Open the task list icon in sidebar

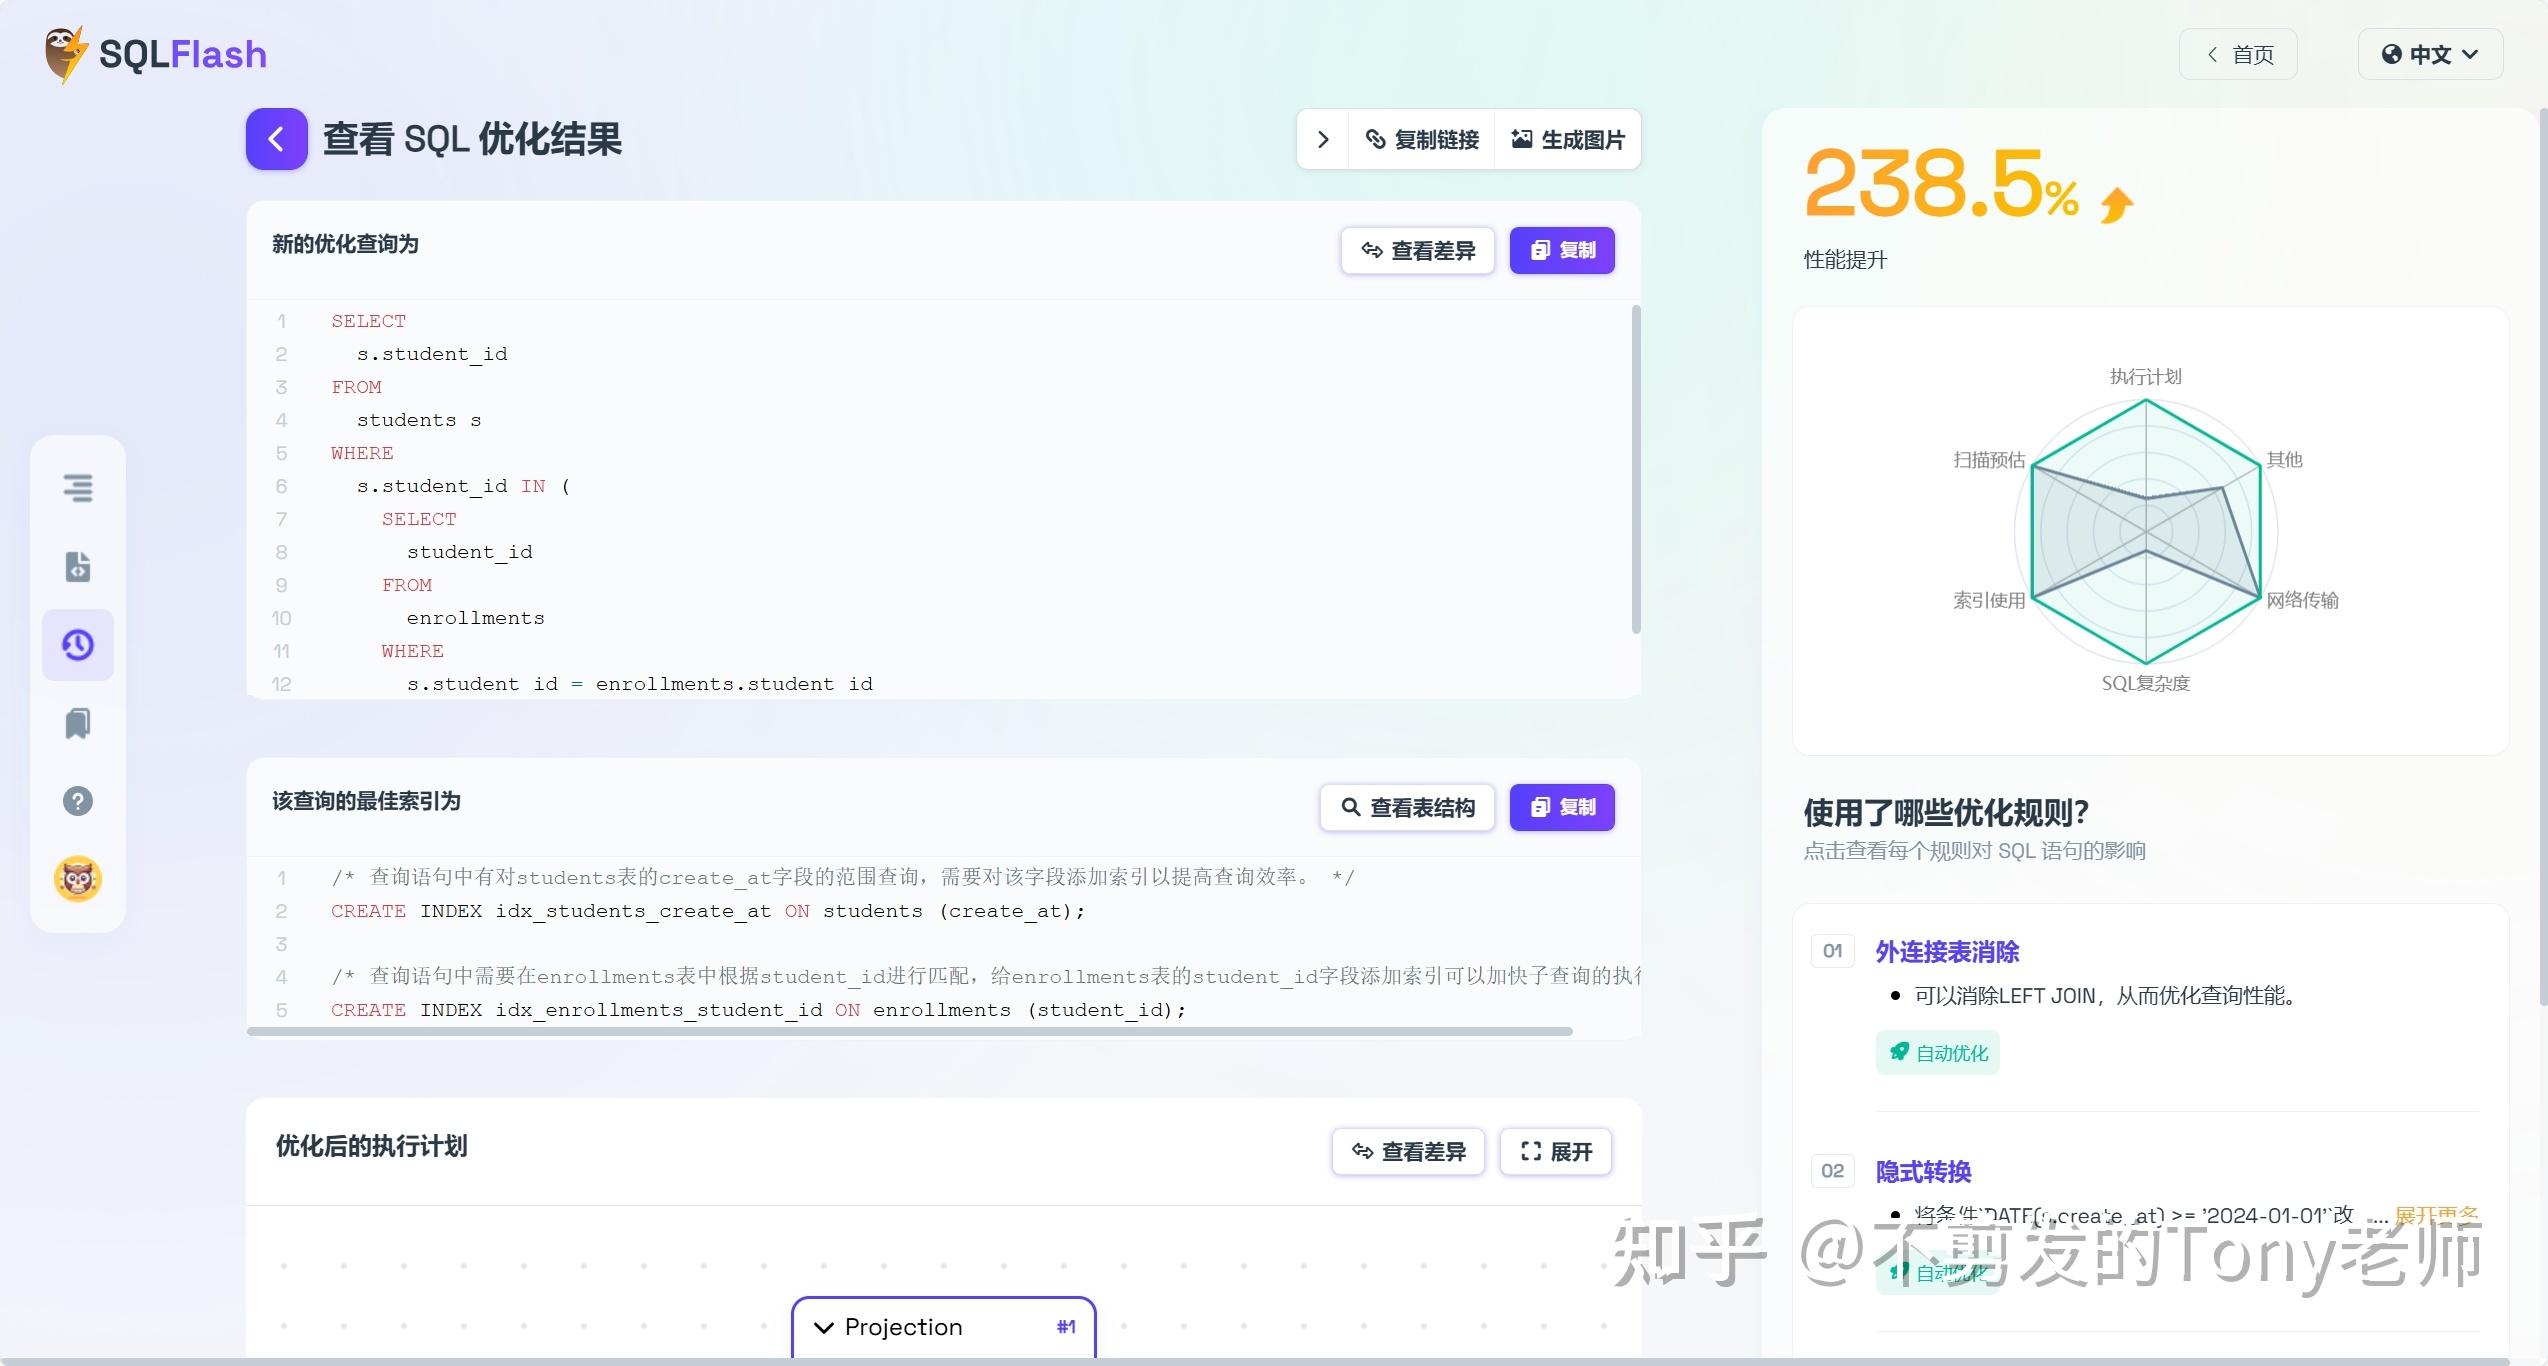point(77,488)
